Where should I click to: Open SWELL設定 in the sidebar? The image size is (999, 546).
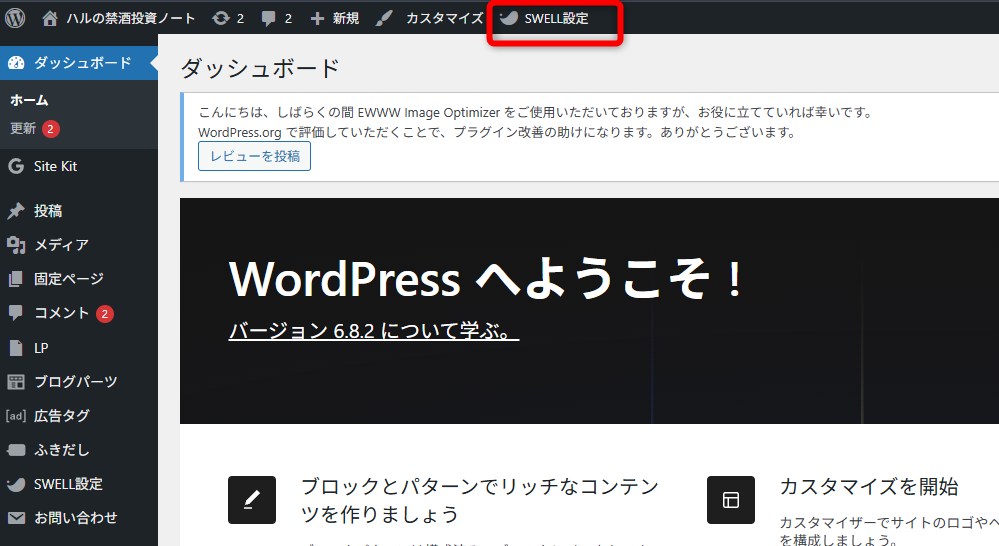(68, 484)
